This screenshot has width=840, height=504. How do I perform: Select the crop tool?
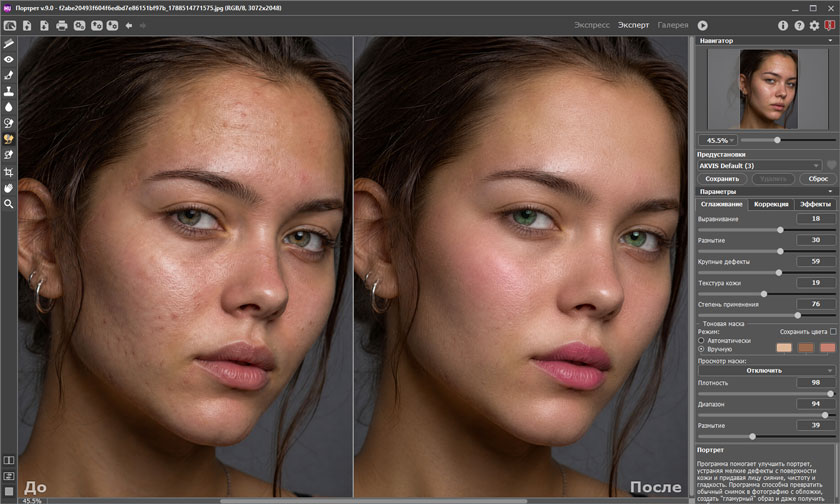(9, 172)
